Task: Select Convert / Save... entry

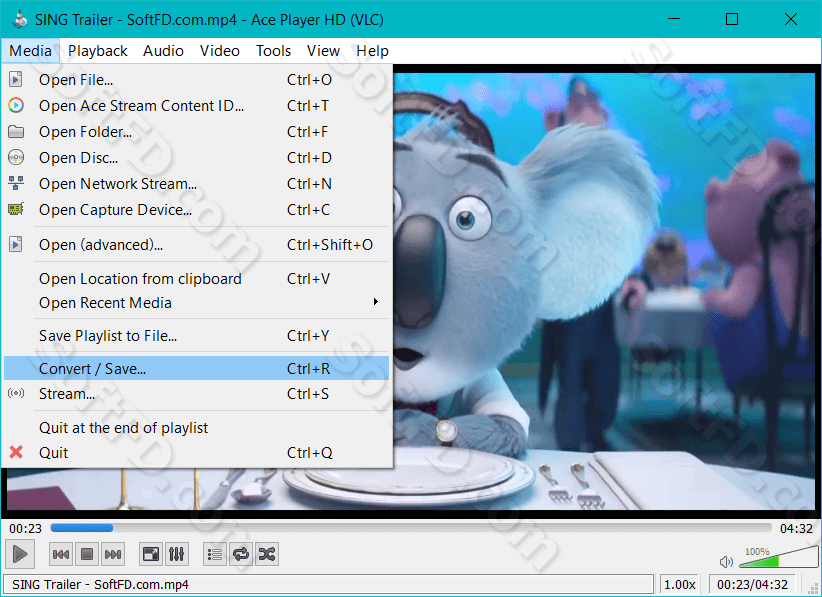Action: click(x=196, y=368)
